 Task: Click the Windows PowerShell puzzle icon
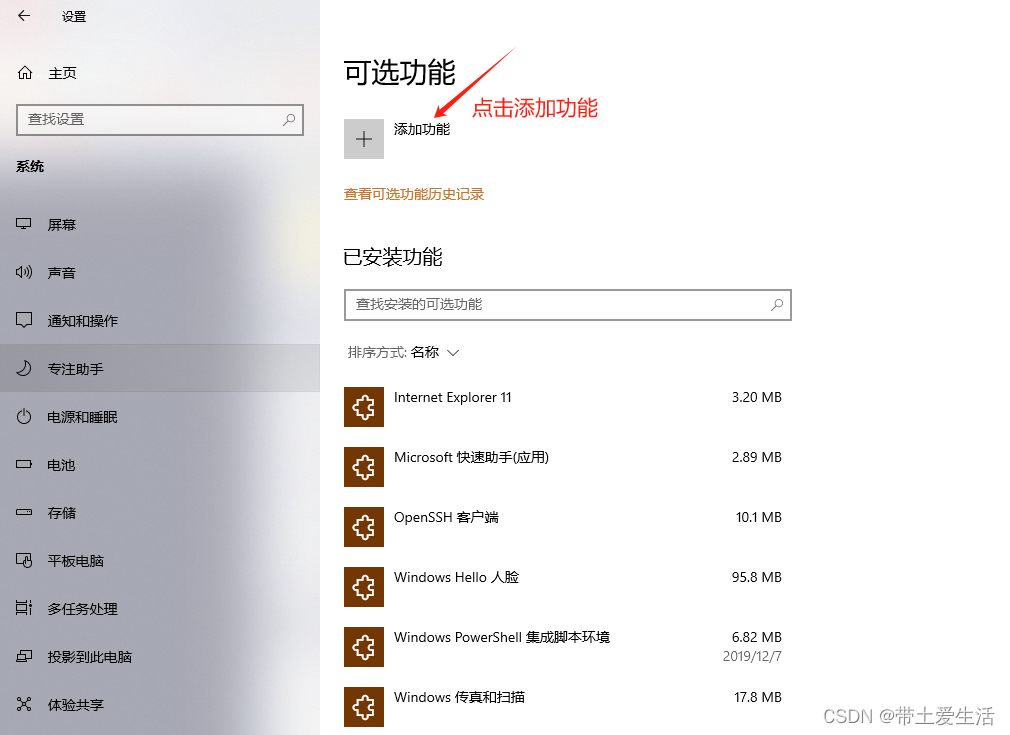[364, 647]
